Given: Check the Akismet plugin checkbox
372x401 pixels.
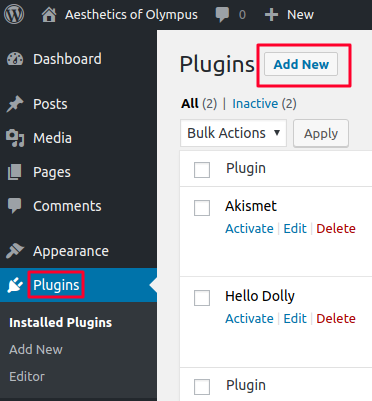Looking at the screenshot, I should [202, 208].
